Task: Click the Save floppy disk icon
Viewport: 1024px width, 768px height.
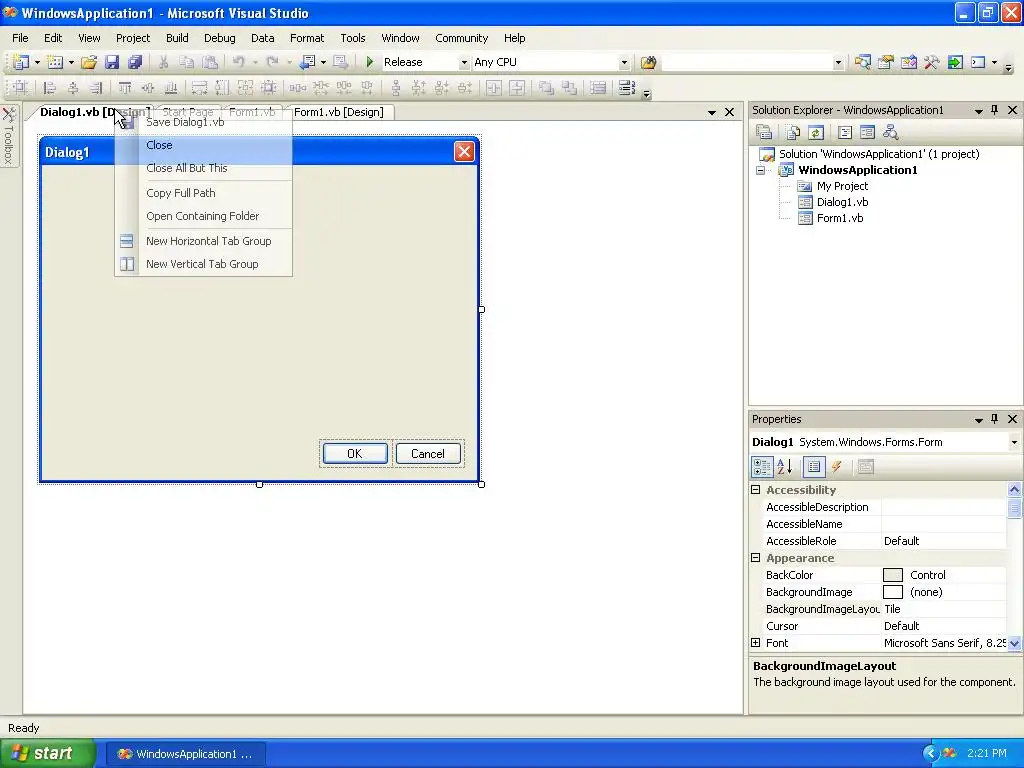Action: click(x=112, y=62)
